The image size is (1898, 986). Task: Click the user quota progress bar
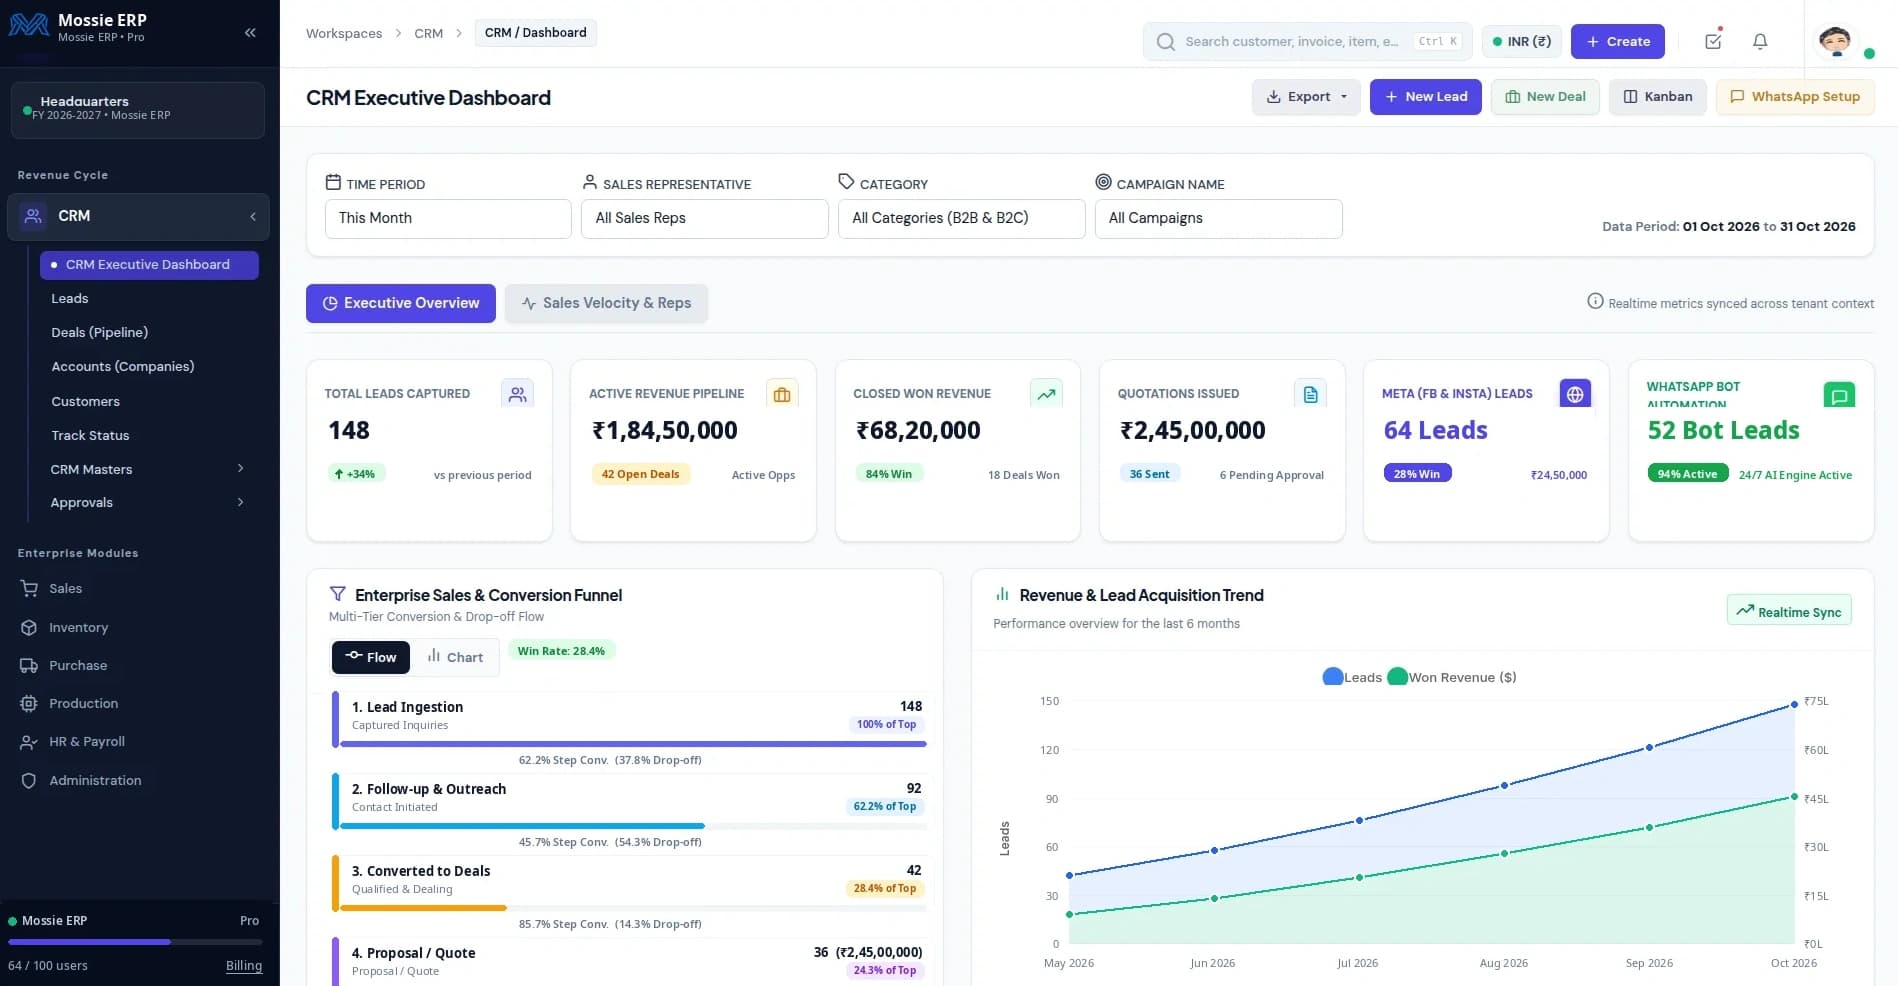(135, 942)
